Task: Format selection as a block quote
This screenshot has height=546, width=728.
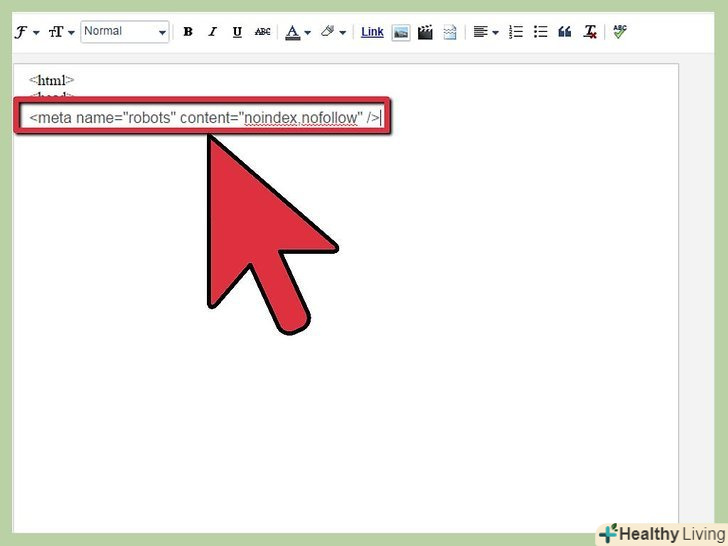Action: pyautogui.click(x=565, y=32)
